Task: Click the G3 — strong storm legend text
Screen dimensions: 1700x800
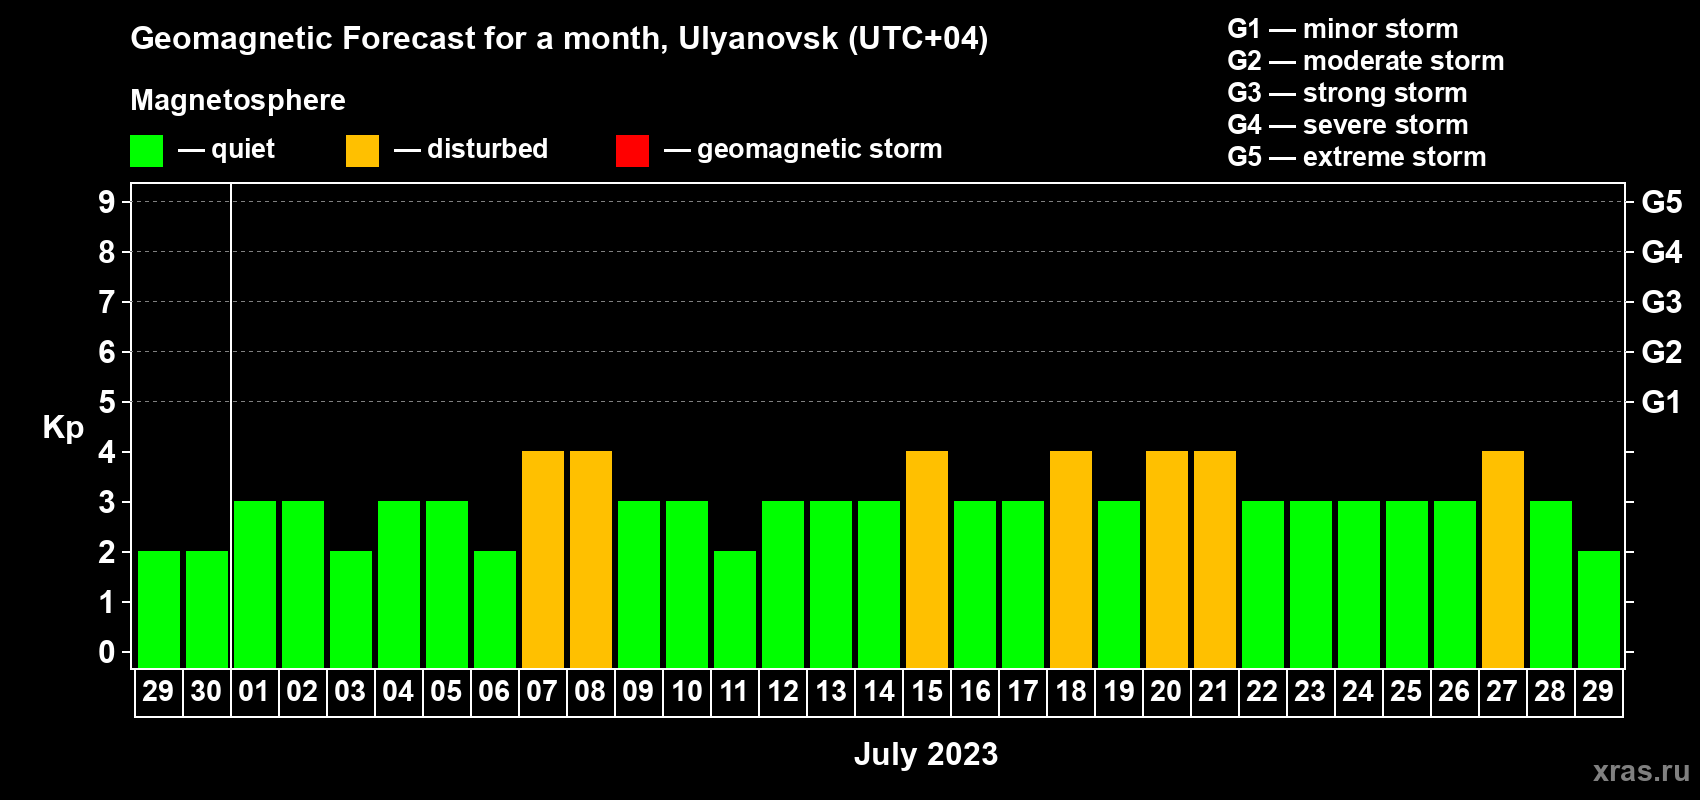Action: tap(1347, 93)
